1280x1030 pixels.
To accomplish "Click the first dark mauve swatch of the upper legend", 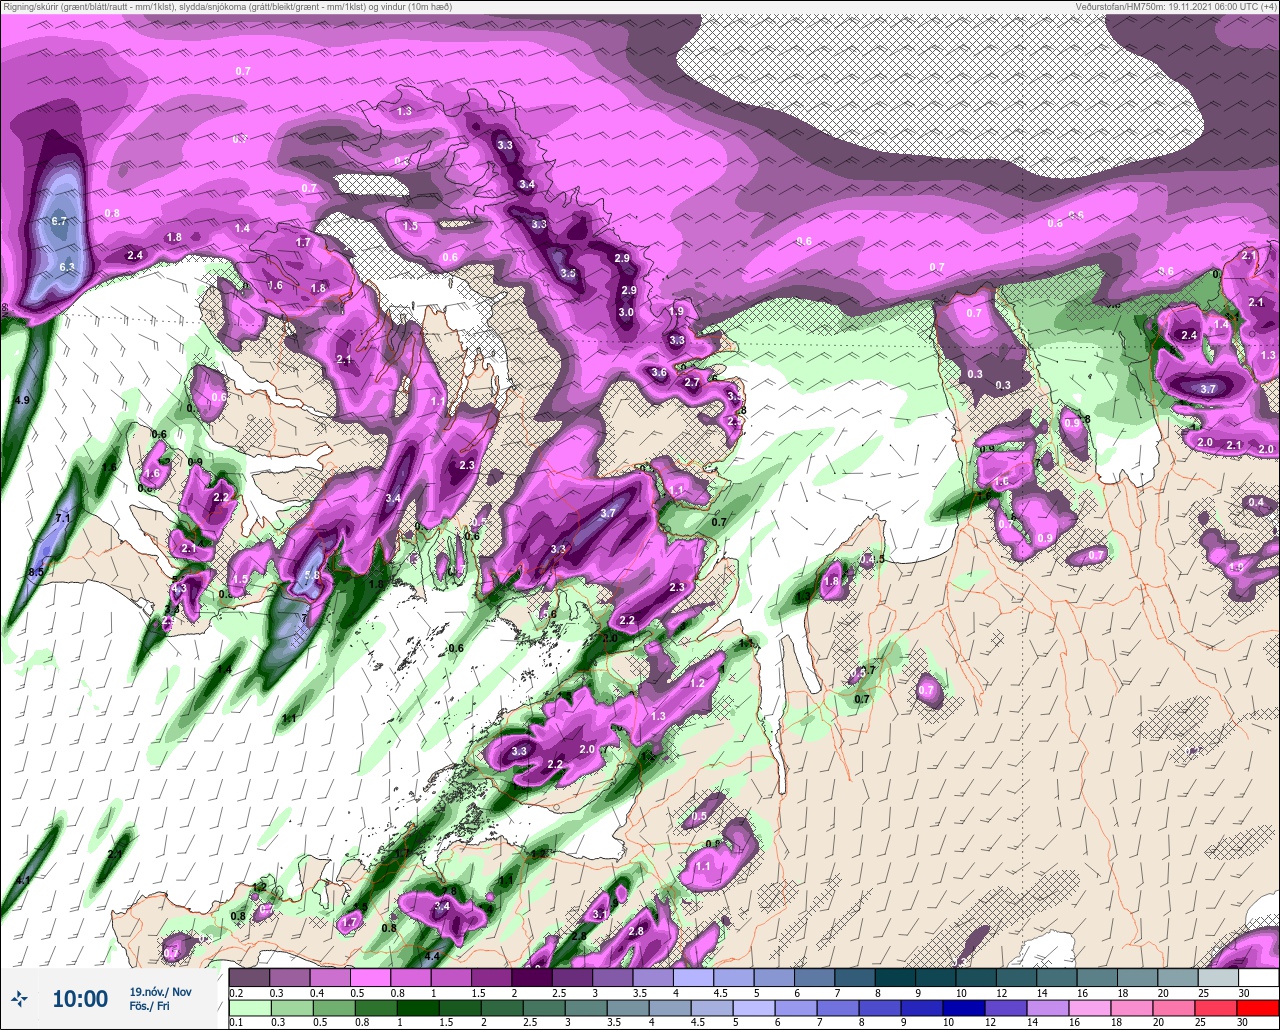I will [249, 977].
